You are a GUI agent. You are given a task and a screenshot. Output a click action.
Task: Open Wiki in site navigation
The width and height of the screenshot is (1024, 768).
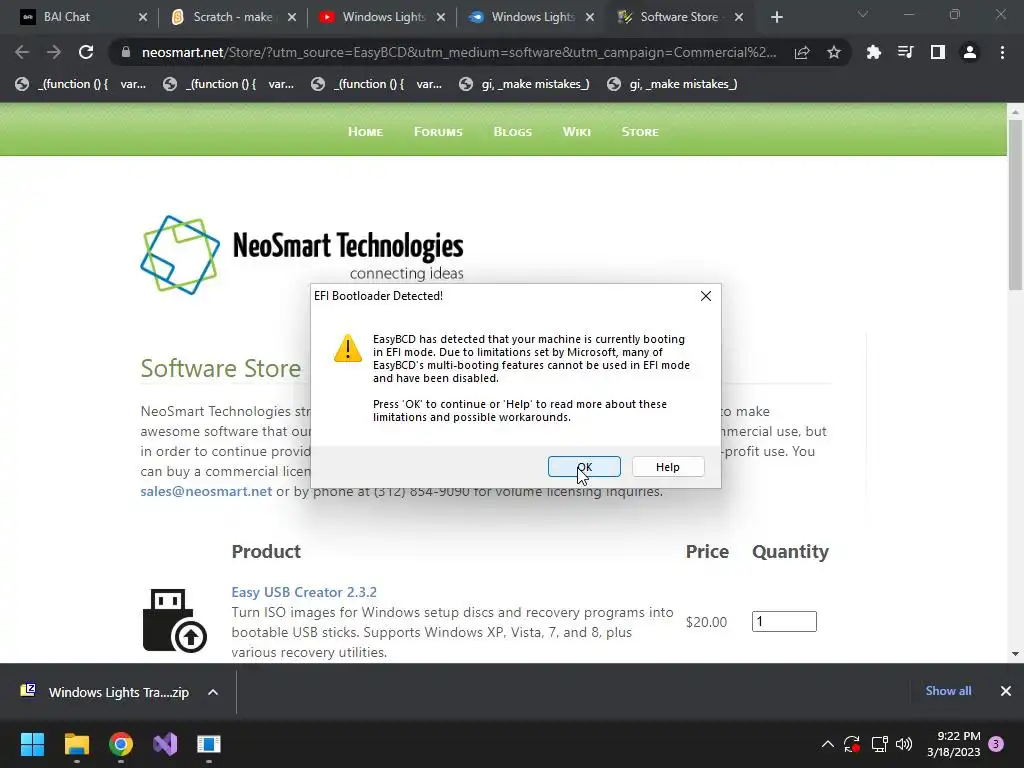click(x=577, y=131)
